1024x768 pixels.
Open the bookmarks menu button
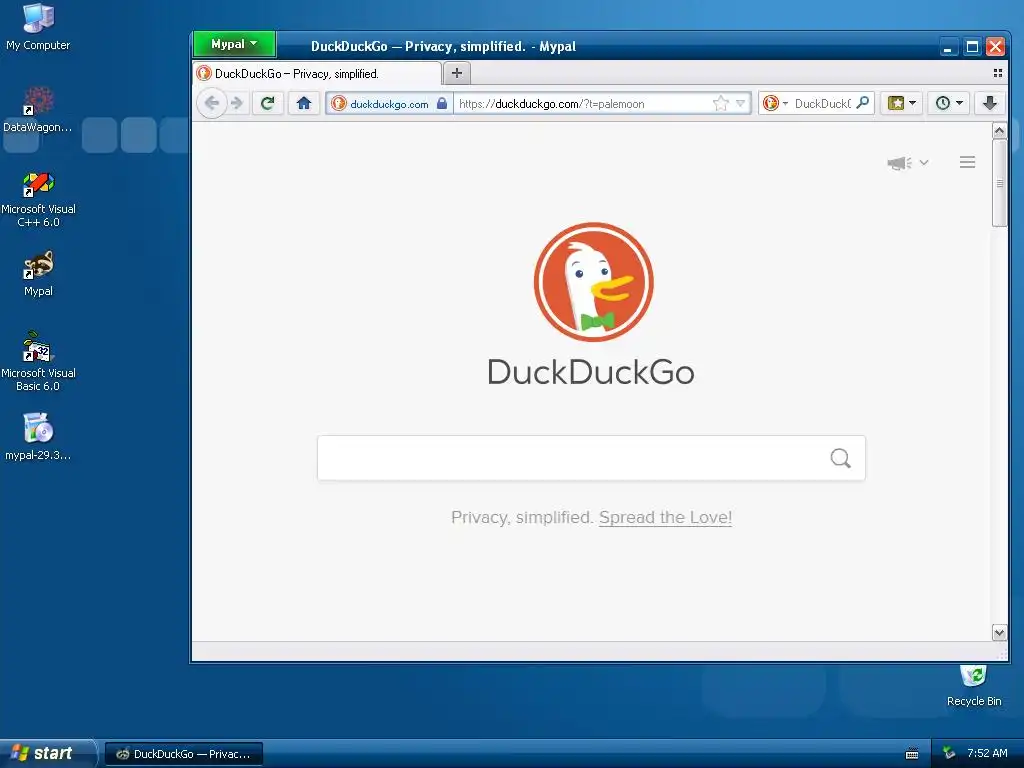click(896, 103)
